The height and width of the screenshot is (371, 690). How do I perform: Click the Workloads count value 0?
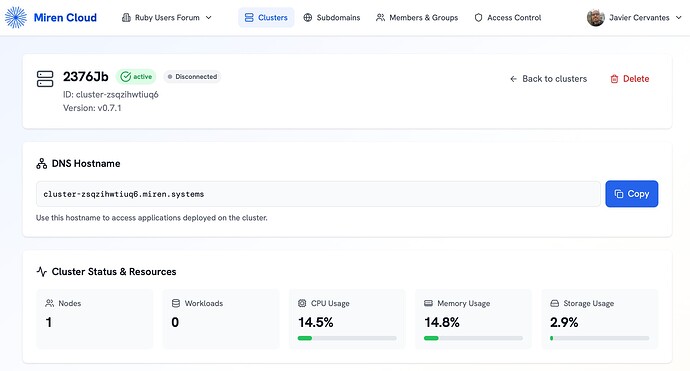tap(175, 322)
